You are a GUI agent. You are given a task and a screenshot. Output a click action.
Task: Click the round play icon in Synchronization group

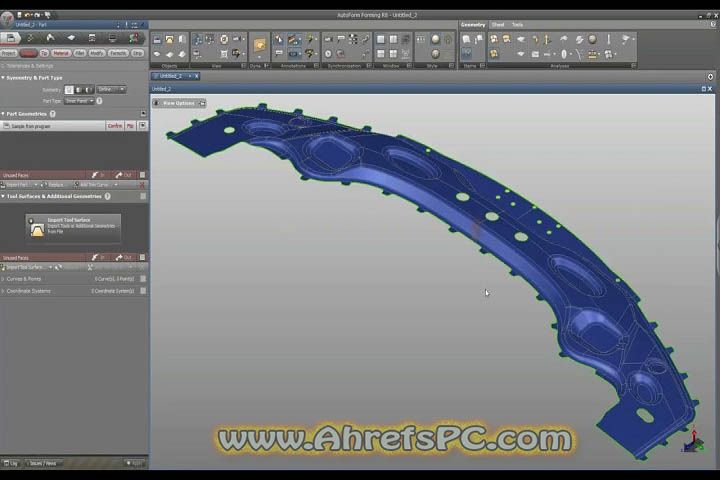tap(328, 54)
